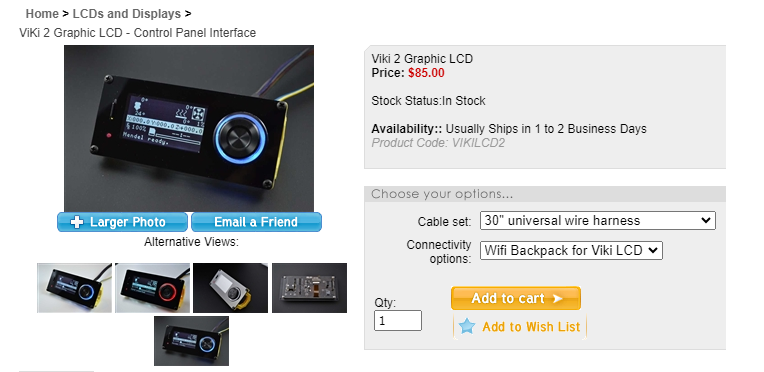The width and height of the screenshot is (764, 372).
Task: View the silver case thumbnail
Action: pos(230,288)
